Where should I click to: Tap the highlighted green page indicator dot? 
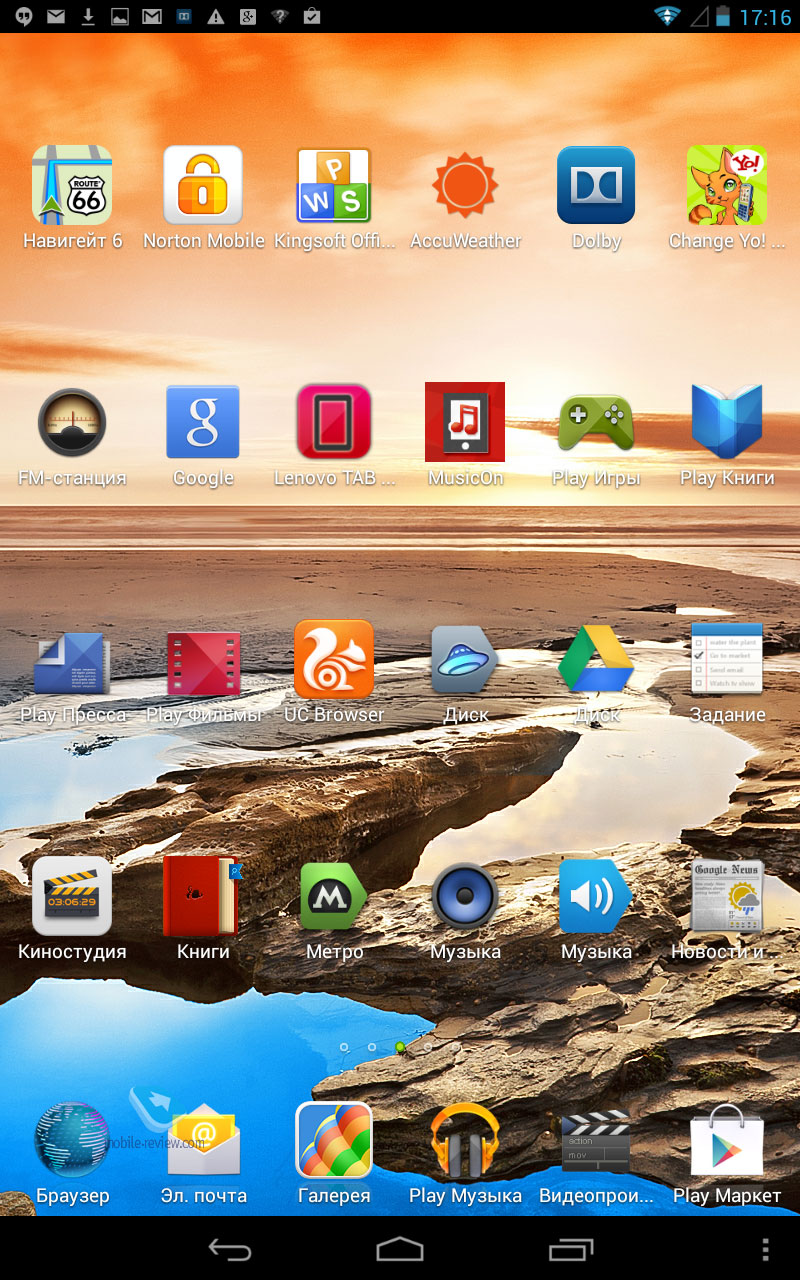[400, 1047]
